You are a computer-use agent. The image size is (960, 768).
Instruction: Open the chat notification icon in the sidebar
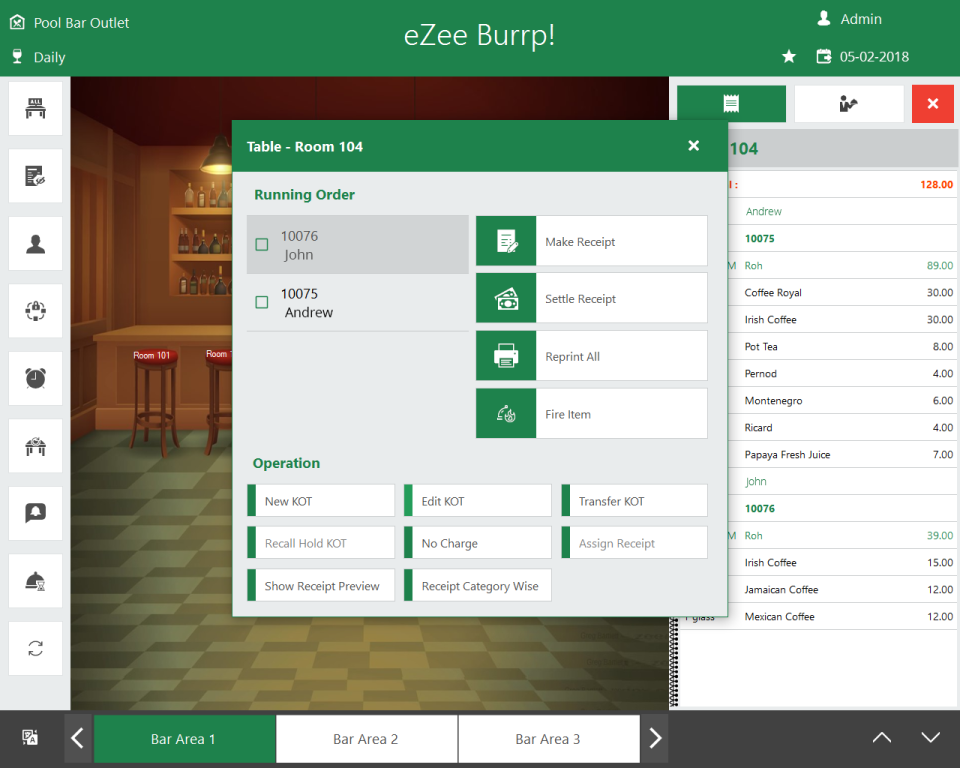[x=35, y=513]
